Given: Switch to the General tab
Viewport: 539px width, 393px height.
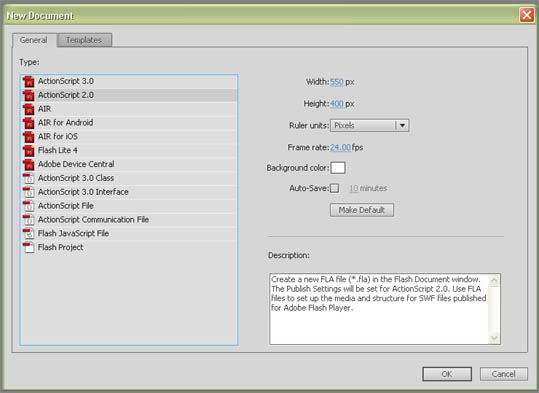Looking at the screenshot, I should (34, 40).
